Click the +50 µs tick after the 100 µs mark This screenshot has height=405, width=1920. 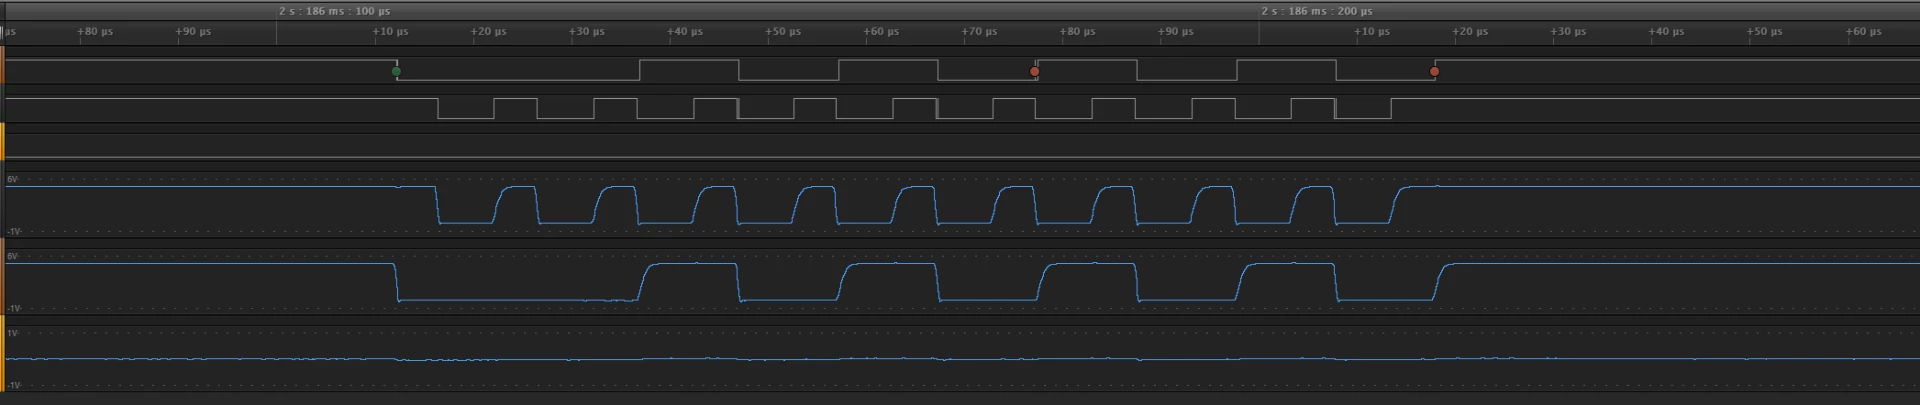[x=783, y=31]
